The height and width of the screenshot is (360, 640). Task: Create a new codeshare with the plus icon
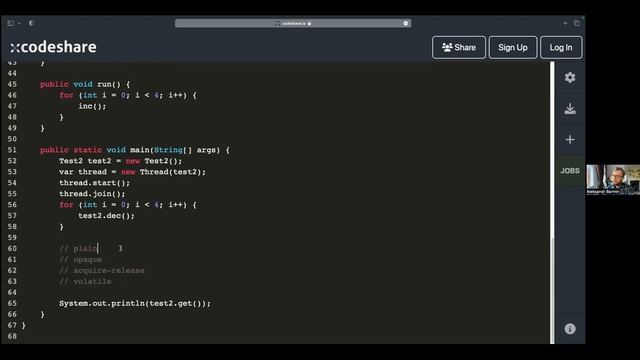570,140
